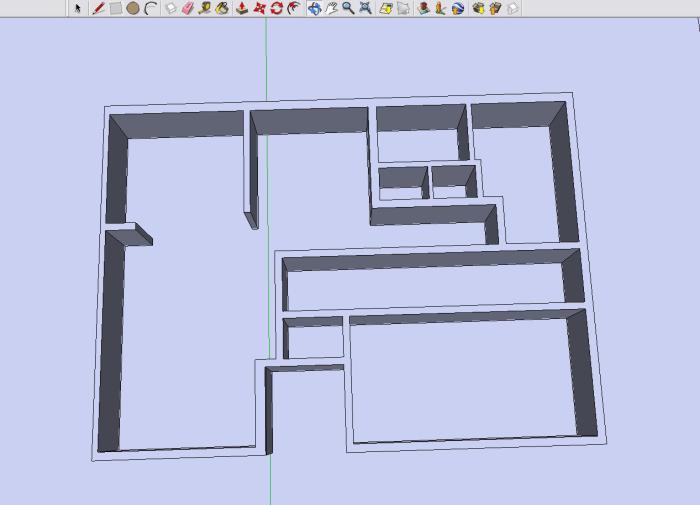Preview model in Google Earth
Screen dimensions: 700x505
click(457, 8)
